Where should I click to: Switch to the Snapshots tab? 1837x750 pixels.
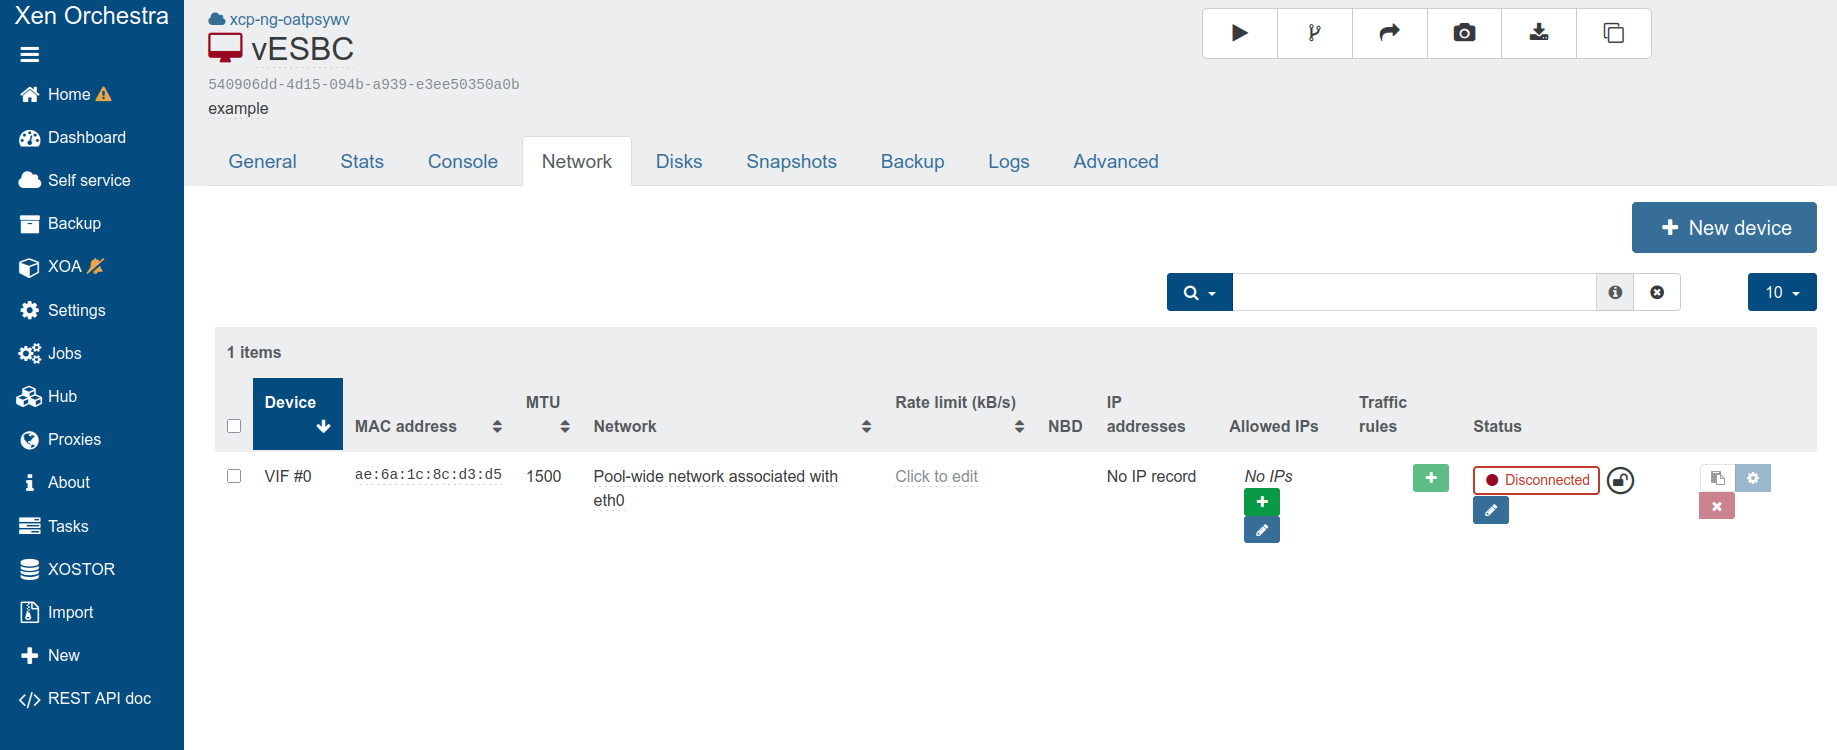pos(791,161)
